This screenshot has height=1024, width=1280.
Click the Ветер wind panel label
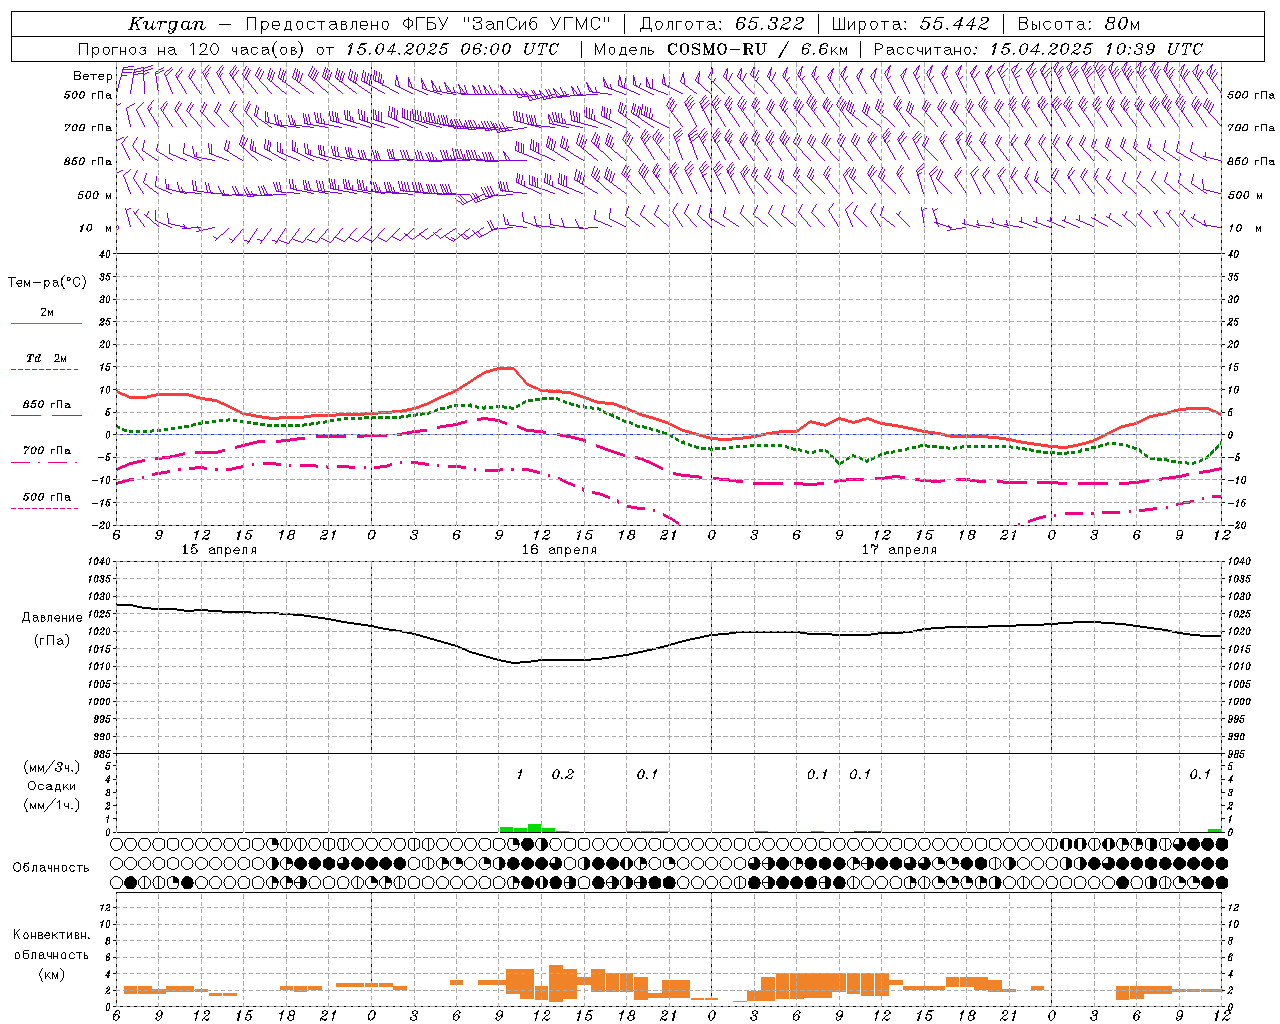(x=92, y=76)
